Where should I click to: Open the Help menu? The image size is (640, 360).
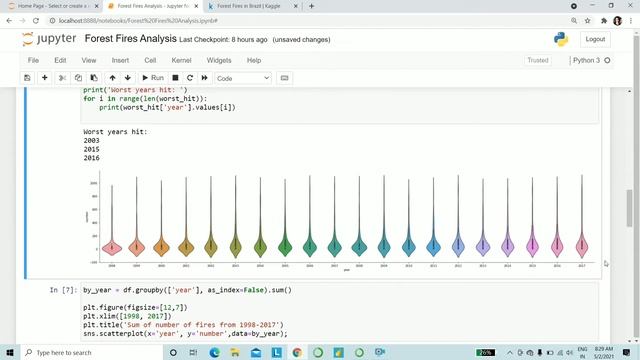tap(254, 60)
